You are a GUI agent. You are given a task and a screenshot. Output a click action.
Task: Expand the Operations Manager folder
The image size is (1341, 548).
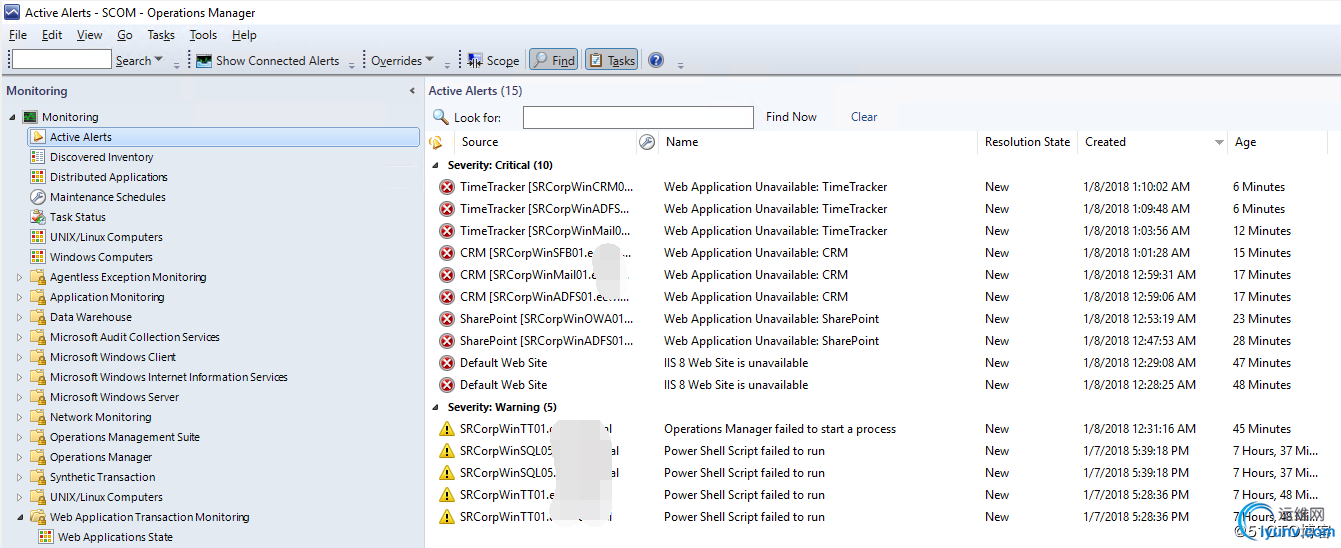19,457
